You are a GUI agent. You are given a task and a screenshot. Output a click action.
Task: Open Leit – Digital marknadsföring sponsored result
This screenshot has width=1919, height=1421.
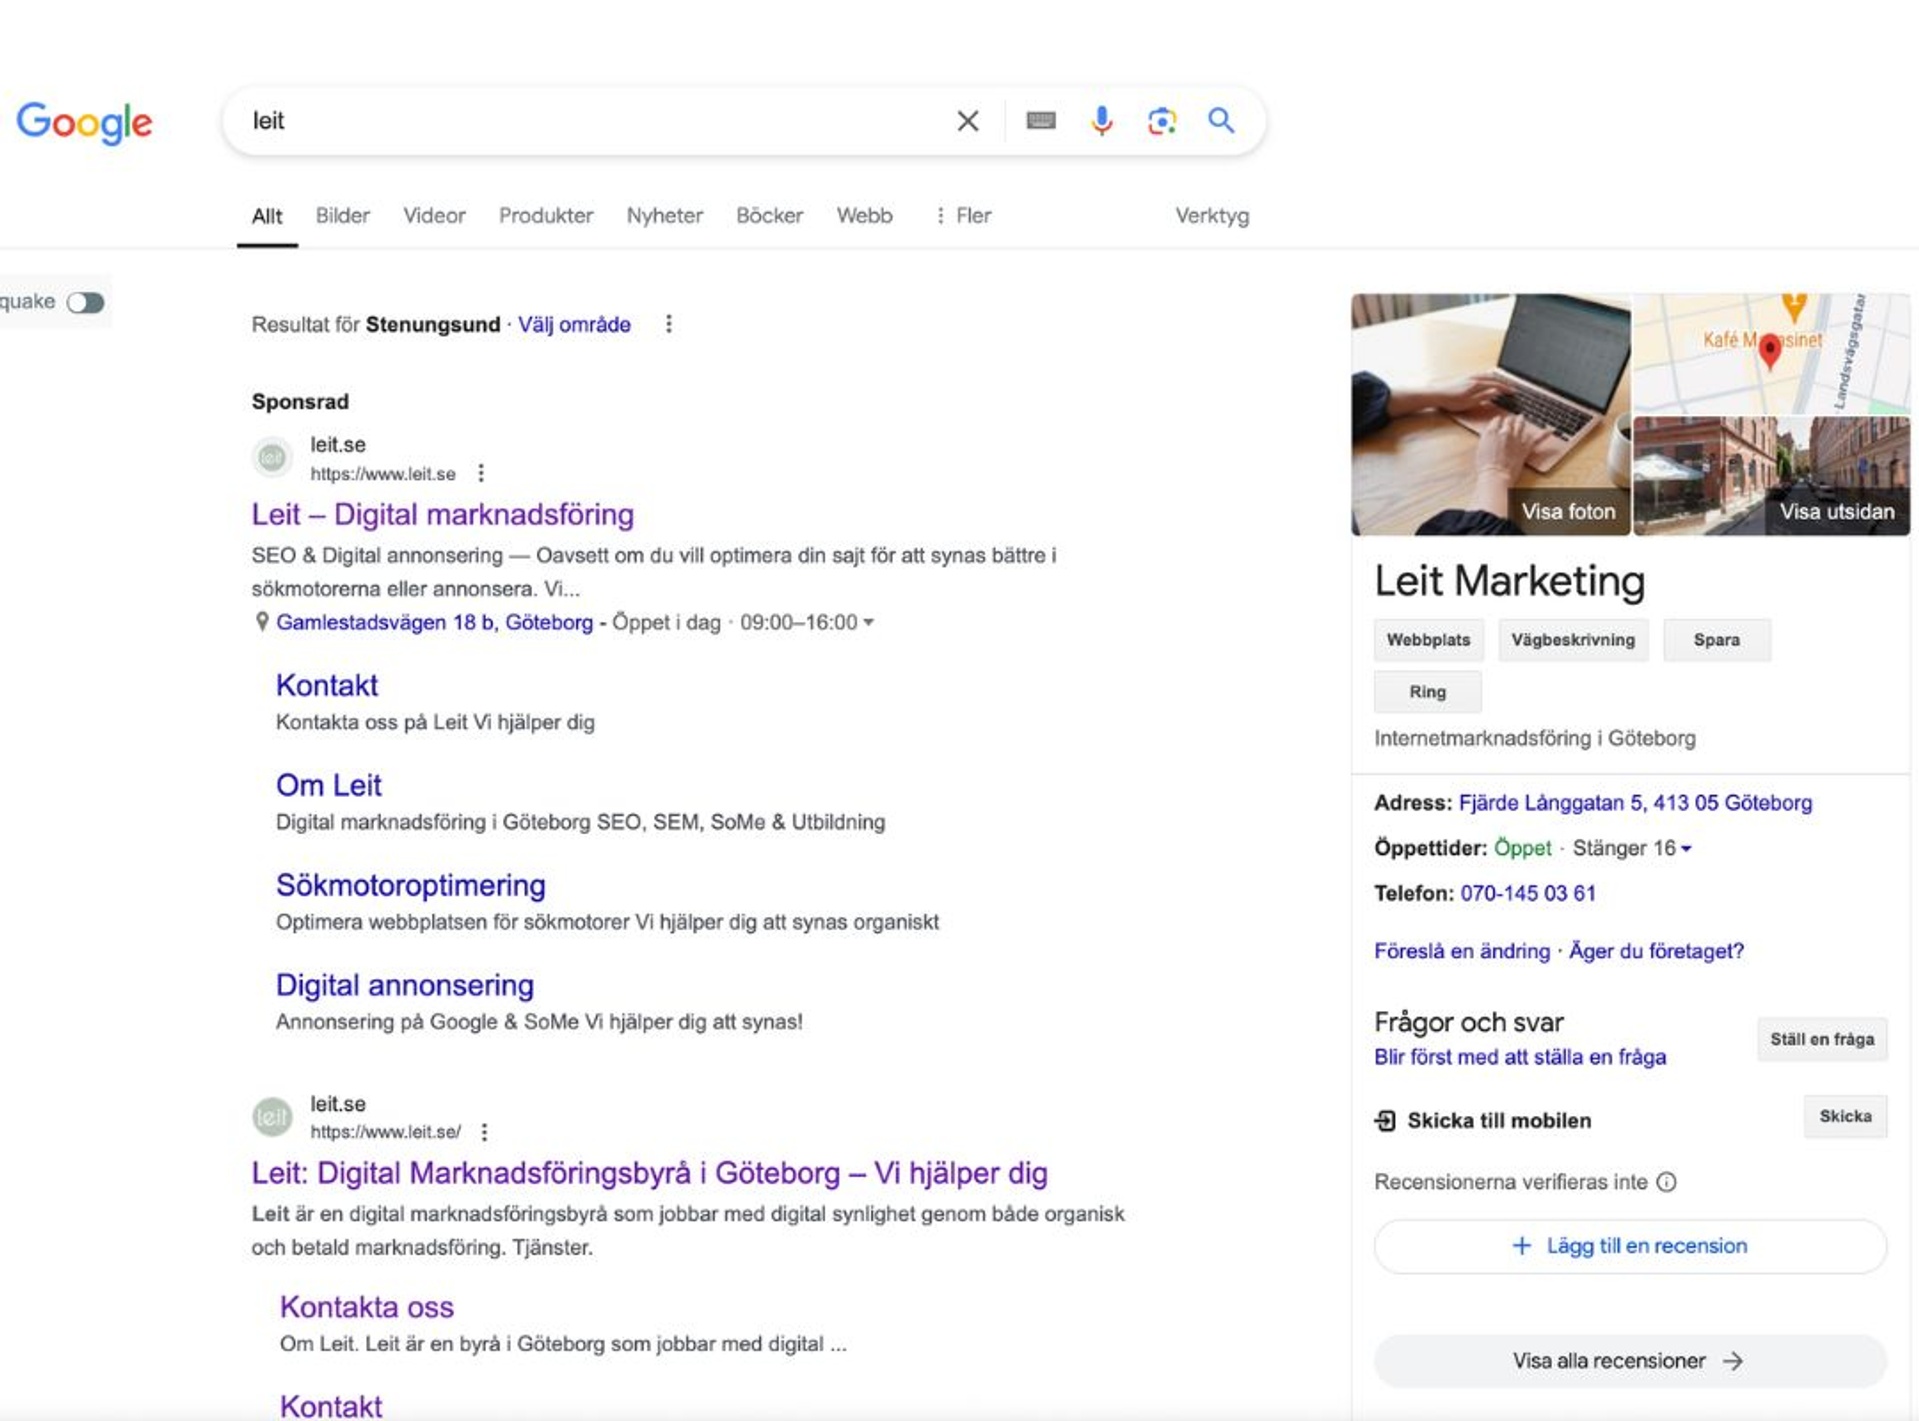(x=443, y=514)
